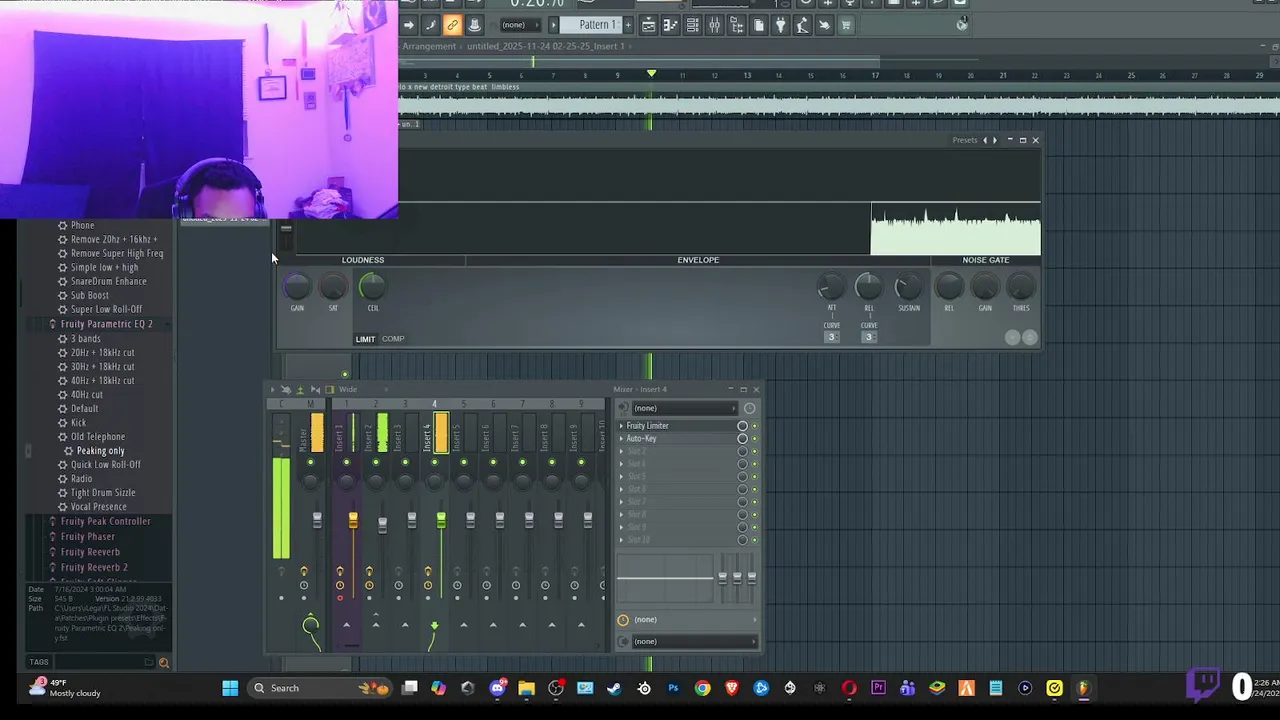
Task: Click the attack CURVE value 3 box
Action: 831,337
